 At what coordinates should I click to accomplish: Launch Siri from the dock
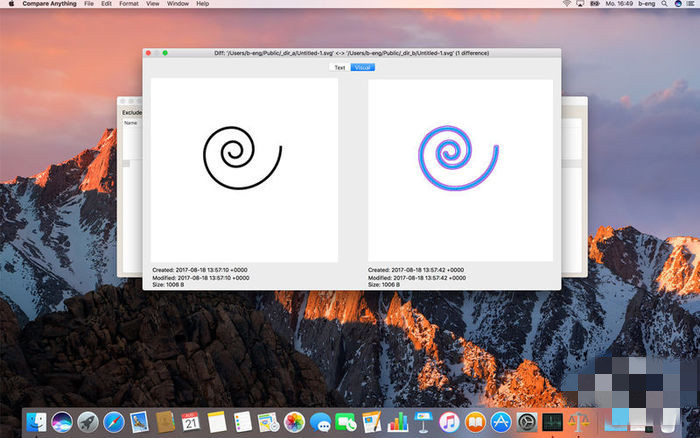tap(62, 422)
